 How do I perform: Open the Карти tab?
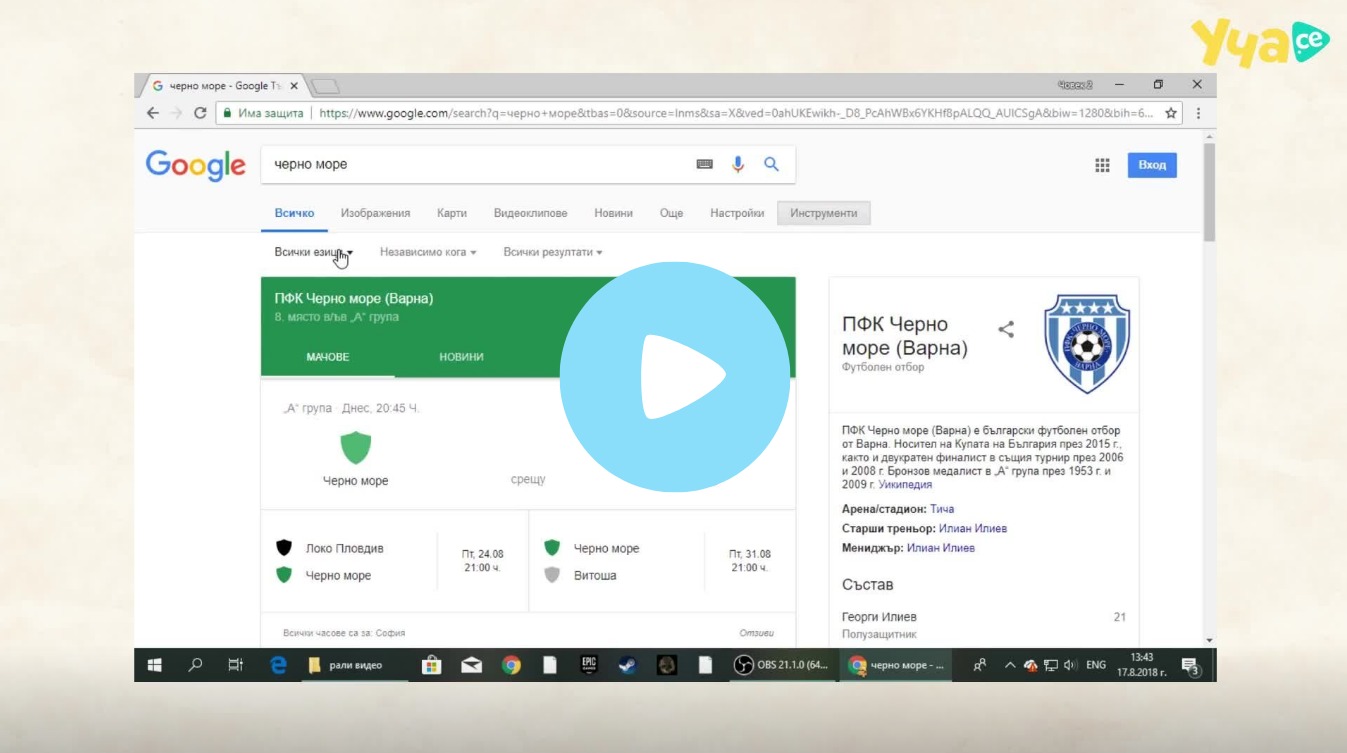[452, 213]
